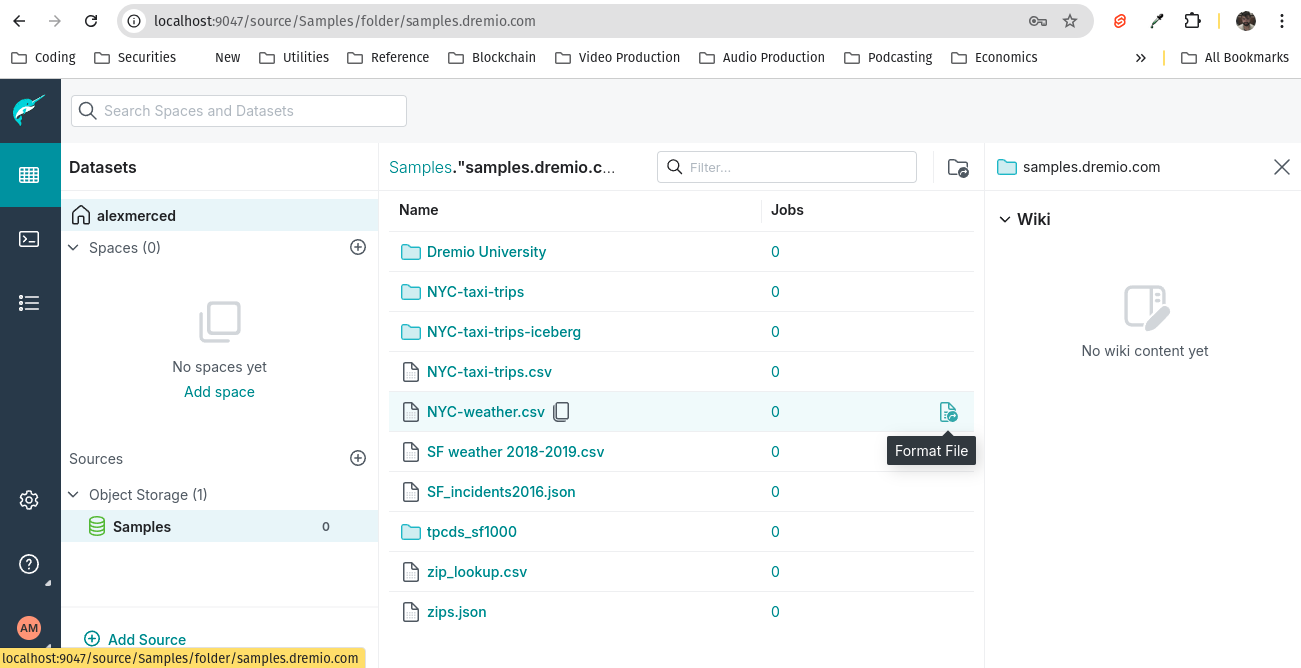Collapse the Spaces (0) section
The width and height of the screenshot is (1301, 668).
point(74,247)
